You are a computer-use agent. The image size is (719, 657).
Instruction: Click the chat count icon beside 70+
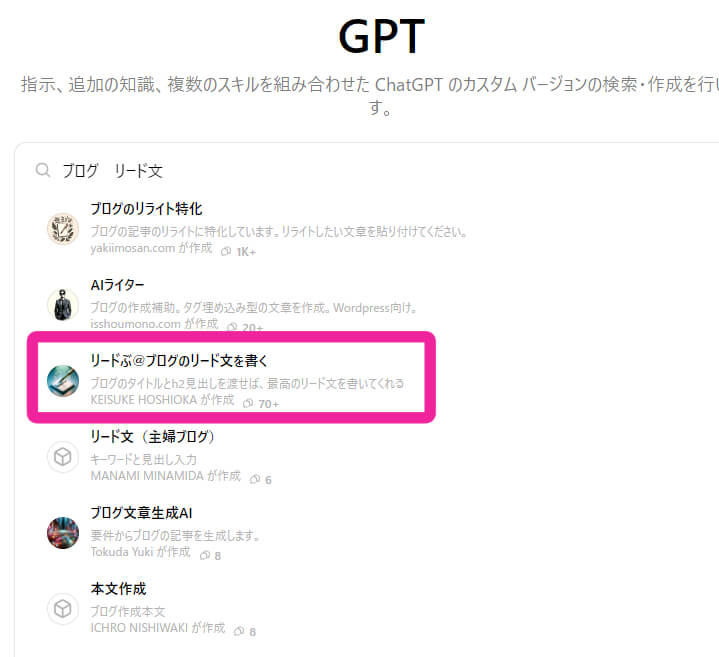tap(248, 403)
